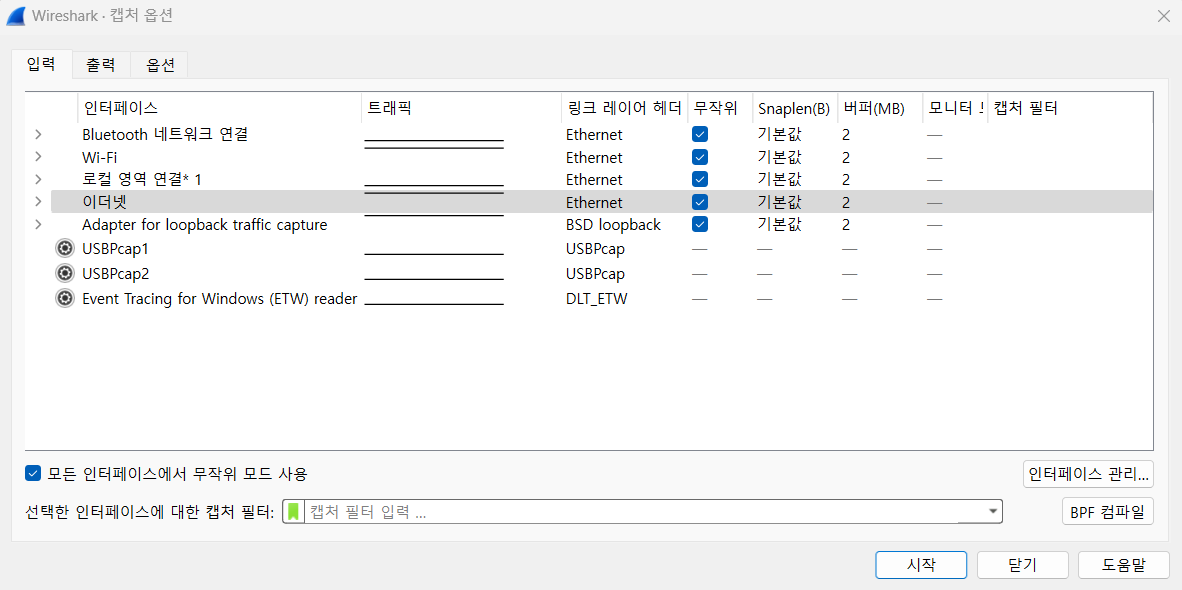1182x590 pixels.
Task: Click the 무작위 column header
Action: coord(719,108)
